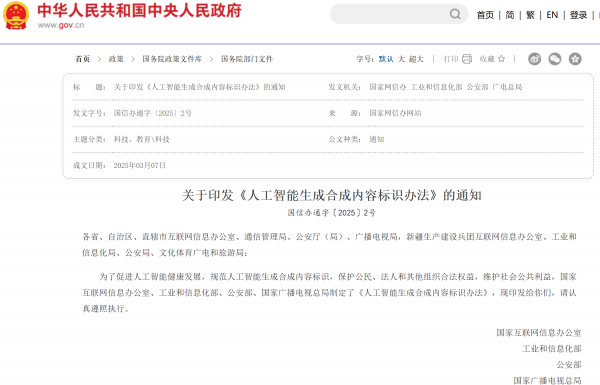600x385 pixels.
Task: Switch to simplified Chinese 简
Action: tap(510, 15)
